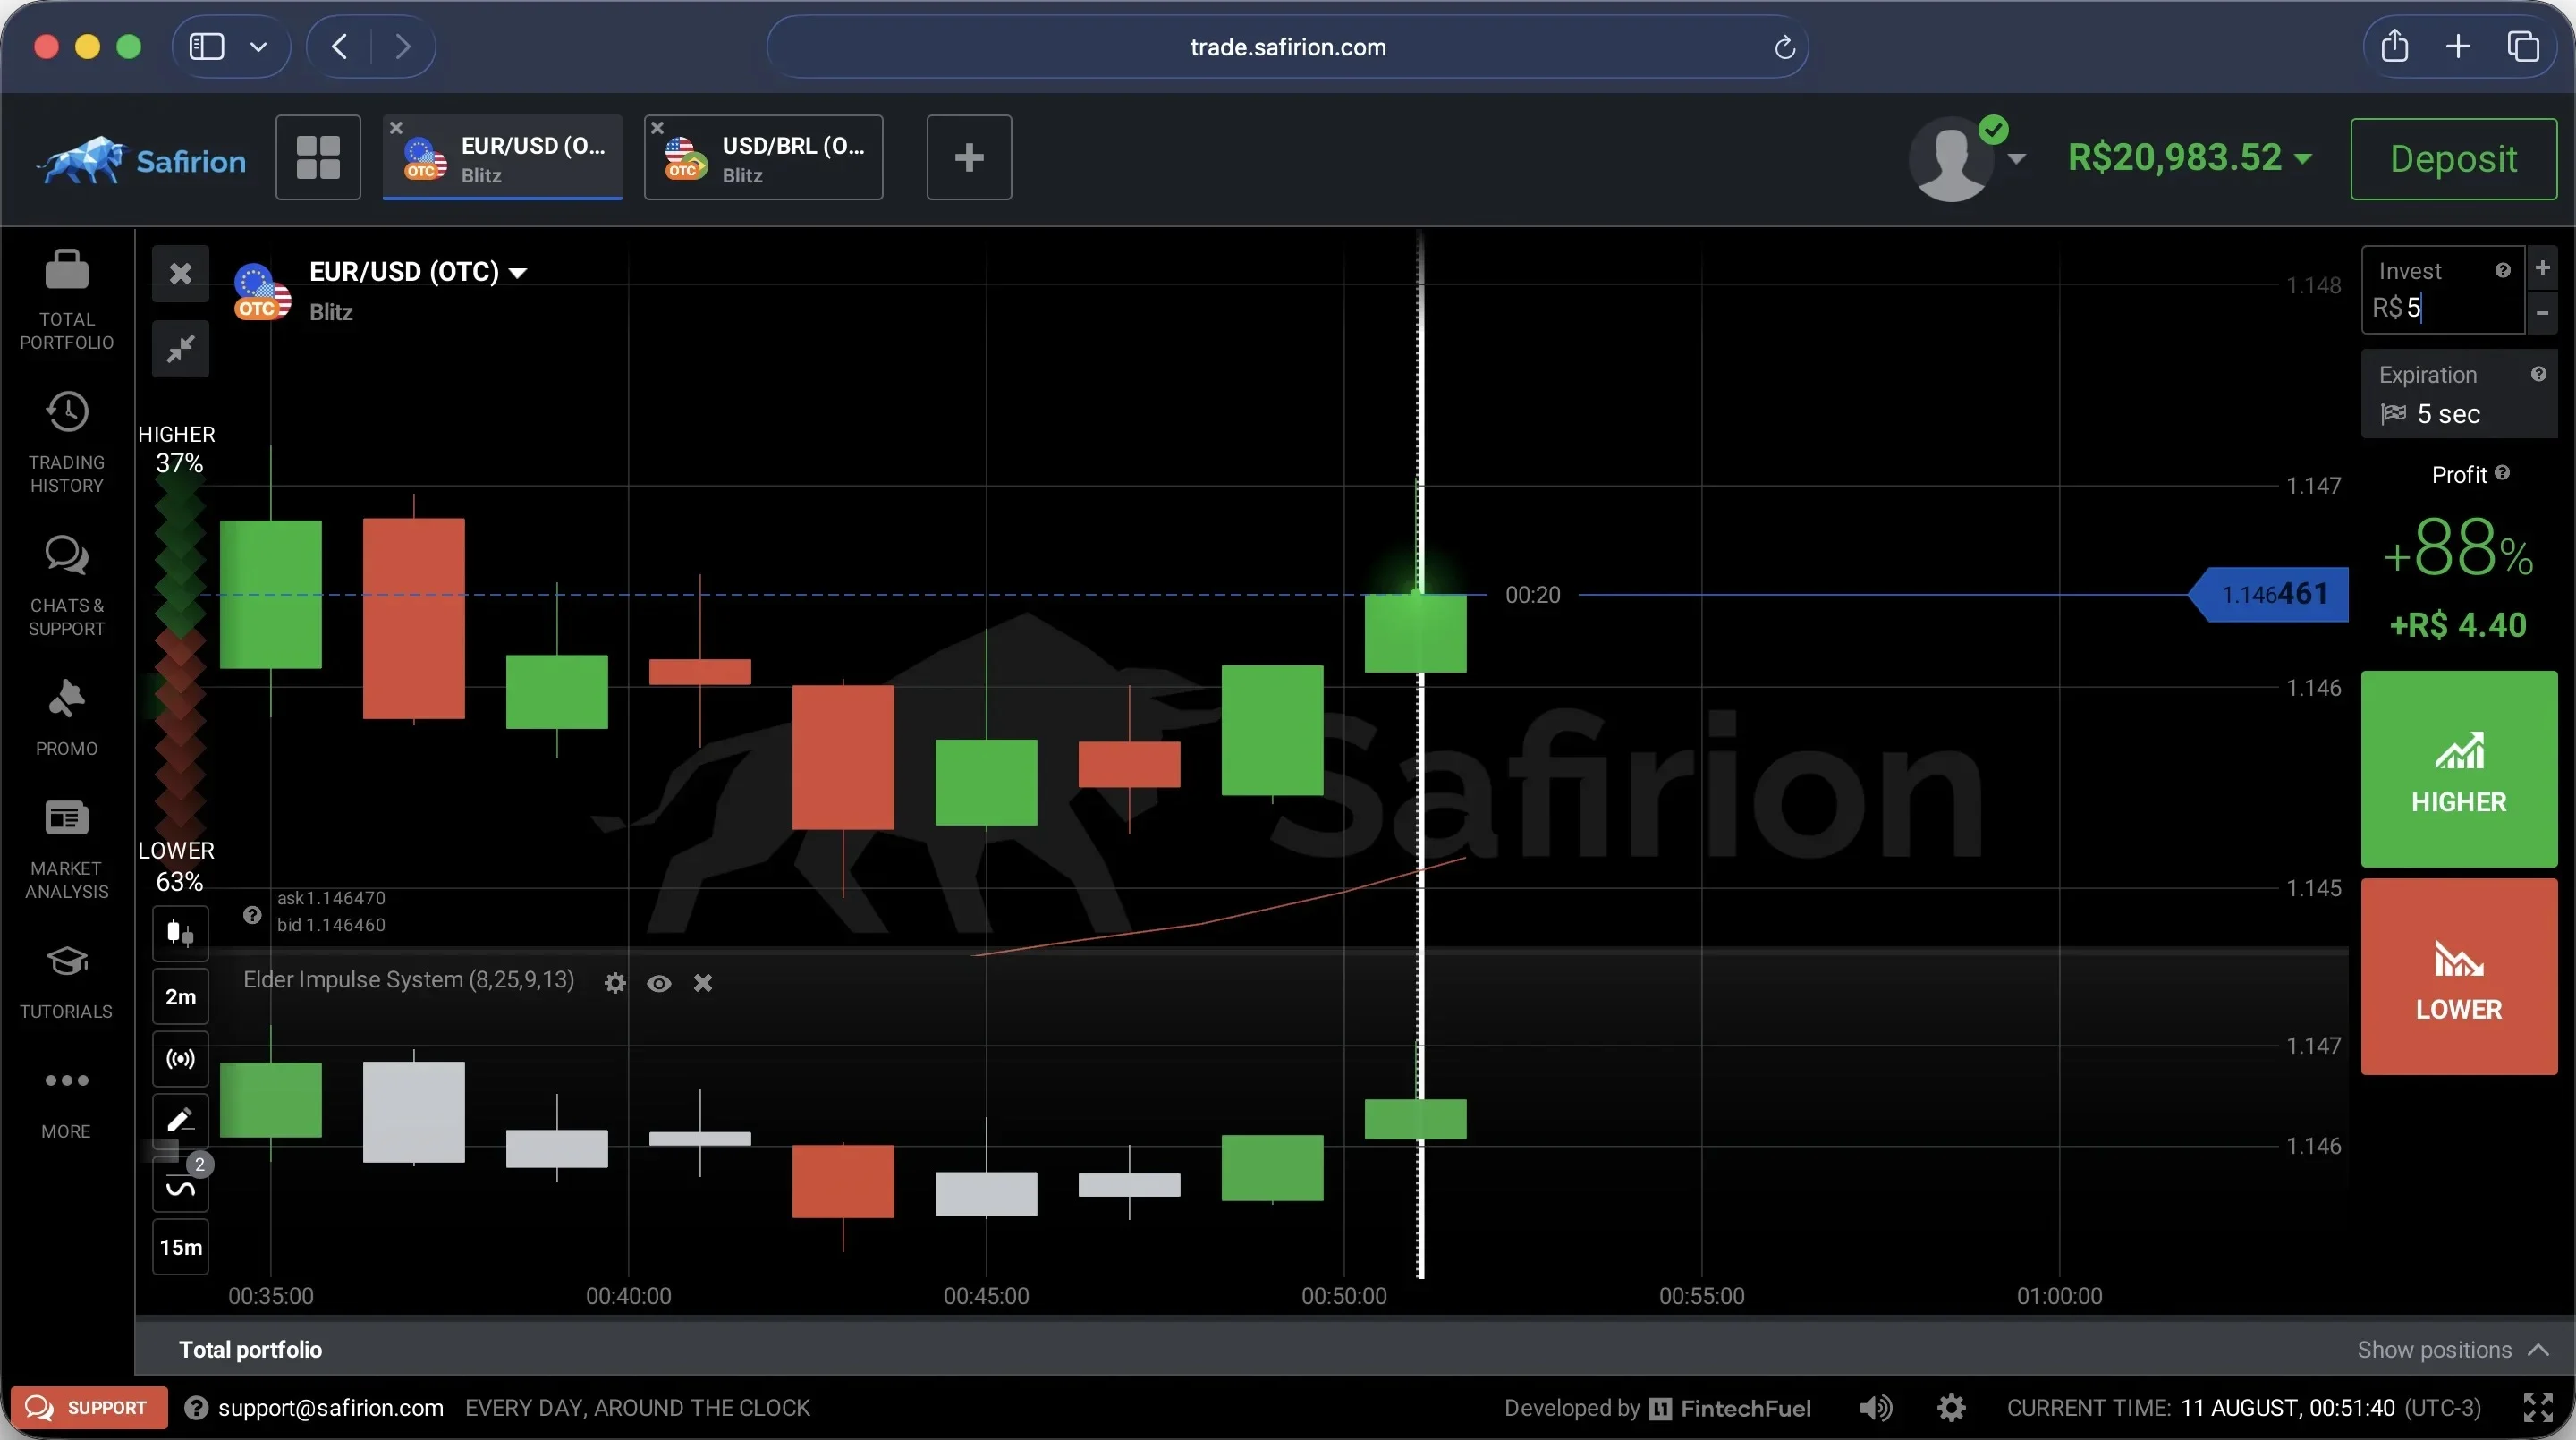Open Trading History from sidebar
2576x1440 pixels.
pos(67,443)
